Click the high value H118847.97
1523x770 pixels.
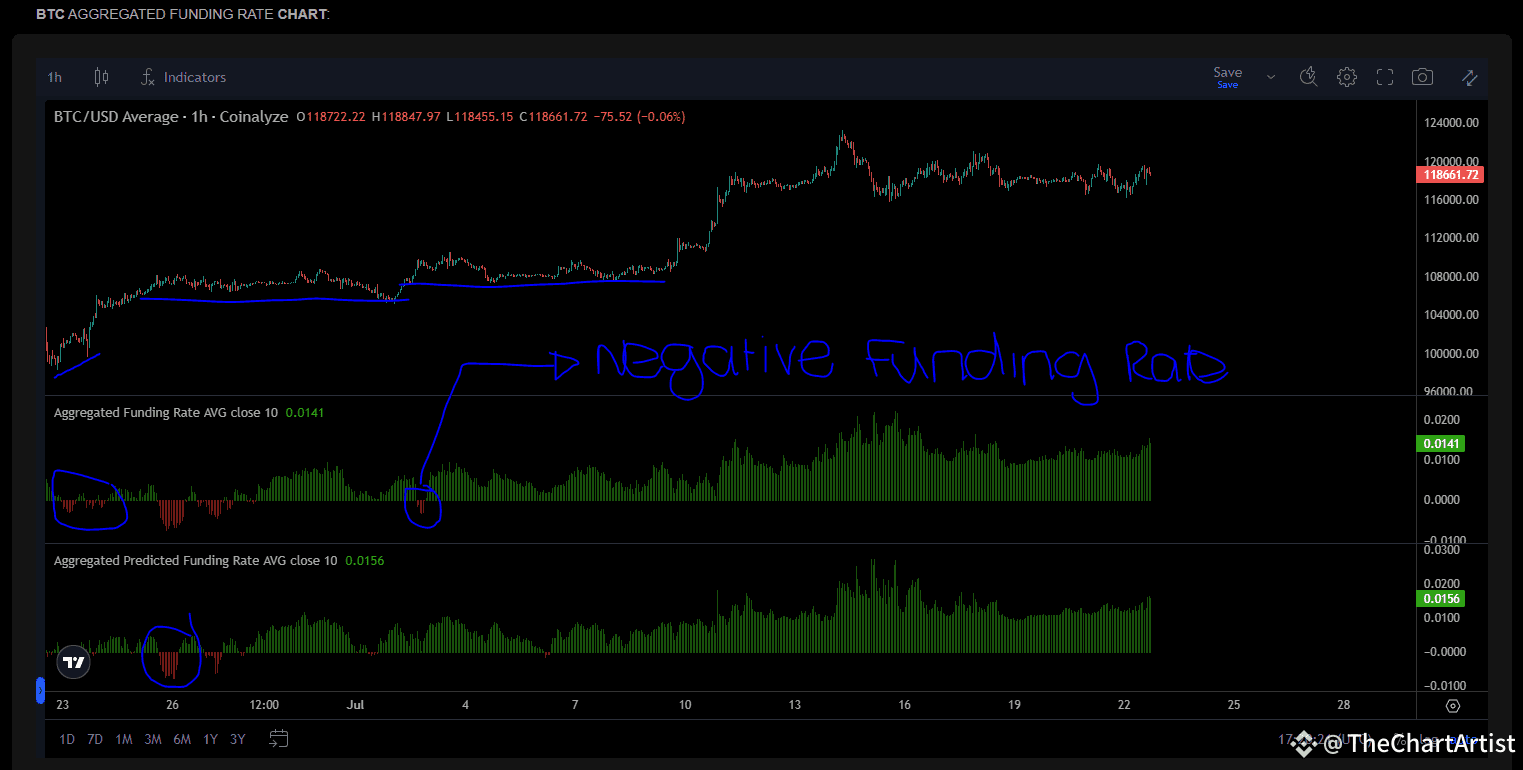tap(406, 117)
